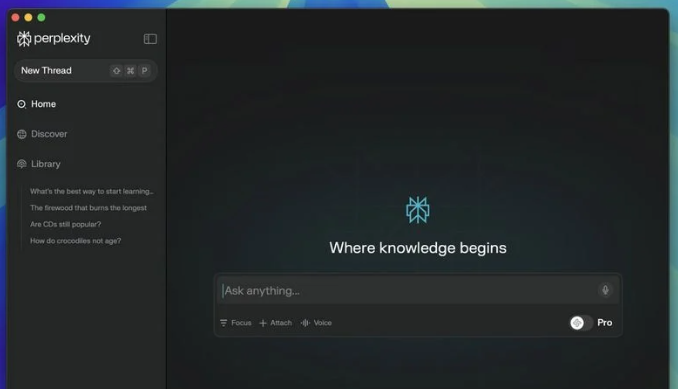Click the command key shortcut badge
The width and height of the screenshot is (678, 389).
click(x=130, y=70)
